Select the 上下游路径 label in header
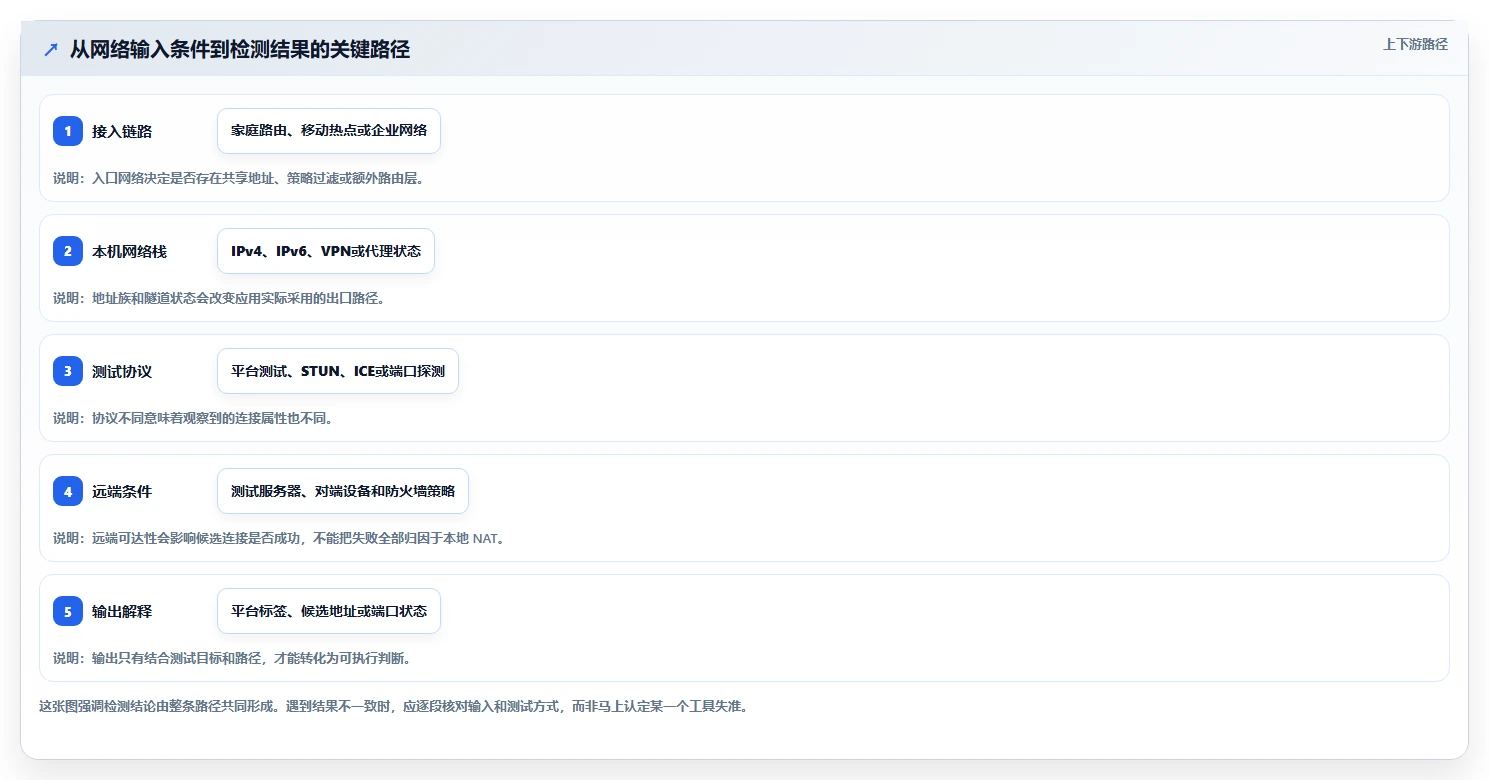 pyautogui.click(x=1415, y=44)
